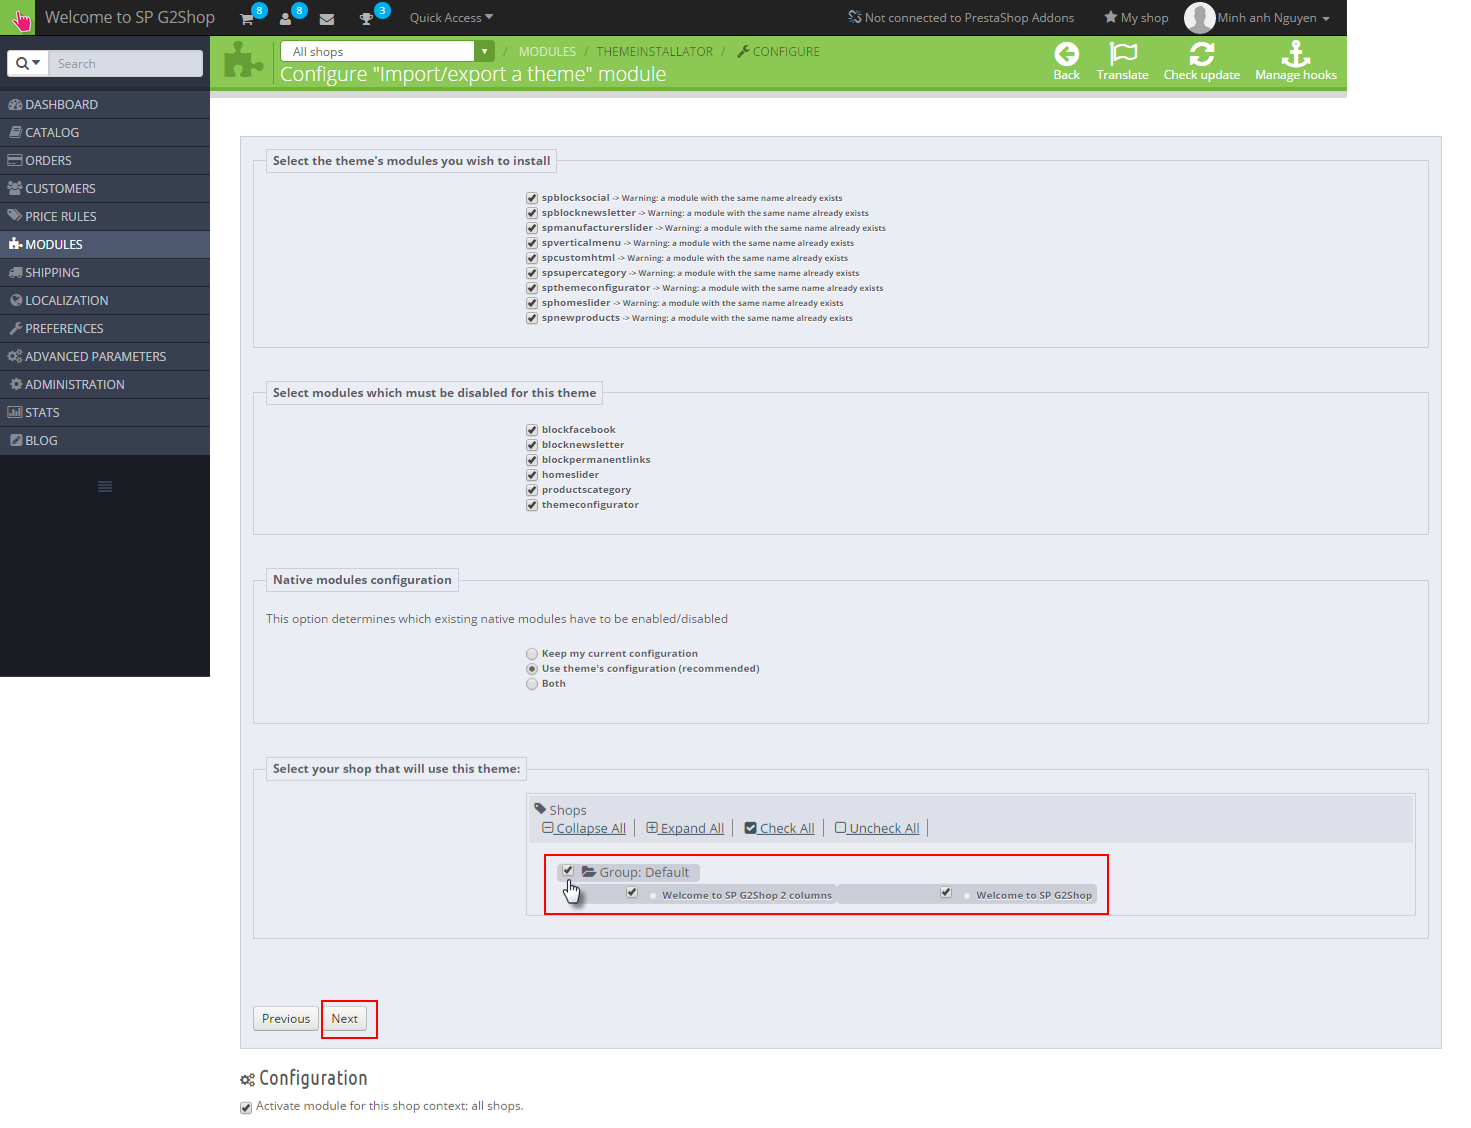Uncheck the spverticalmenu checkbox
Viewport: 1471px width, 1128px height.
[x=532, y=243]
